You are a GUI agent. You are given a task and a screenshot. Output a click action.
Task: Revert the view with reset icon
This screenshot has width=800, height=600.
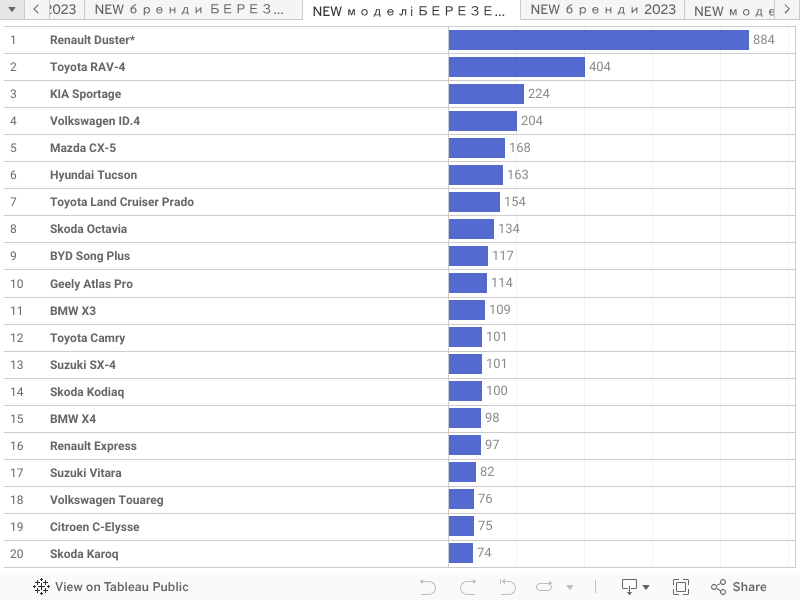508,587
